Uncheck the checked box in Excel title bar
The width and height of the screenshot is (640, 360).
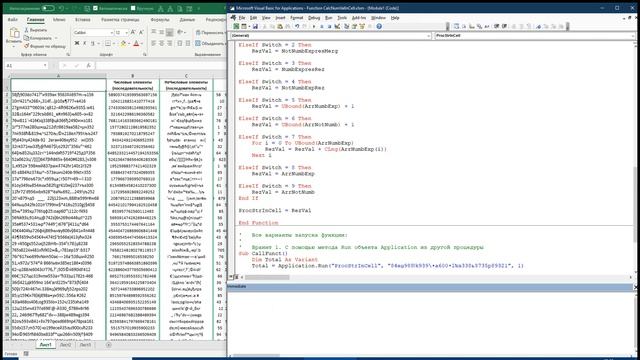click(95, 8)
